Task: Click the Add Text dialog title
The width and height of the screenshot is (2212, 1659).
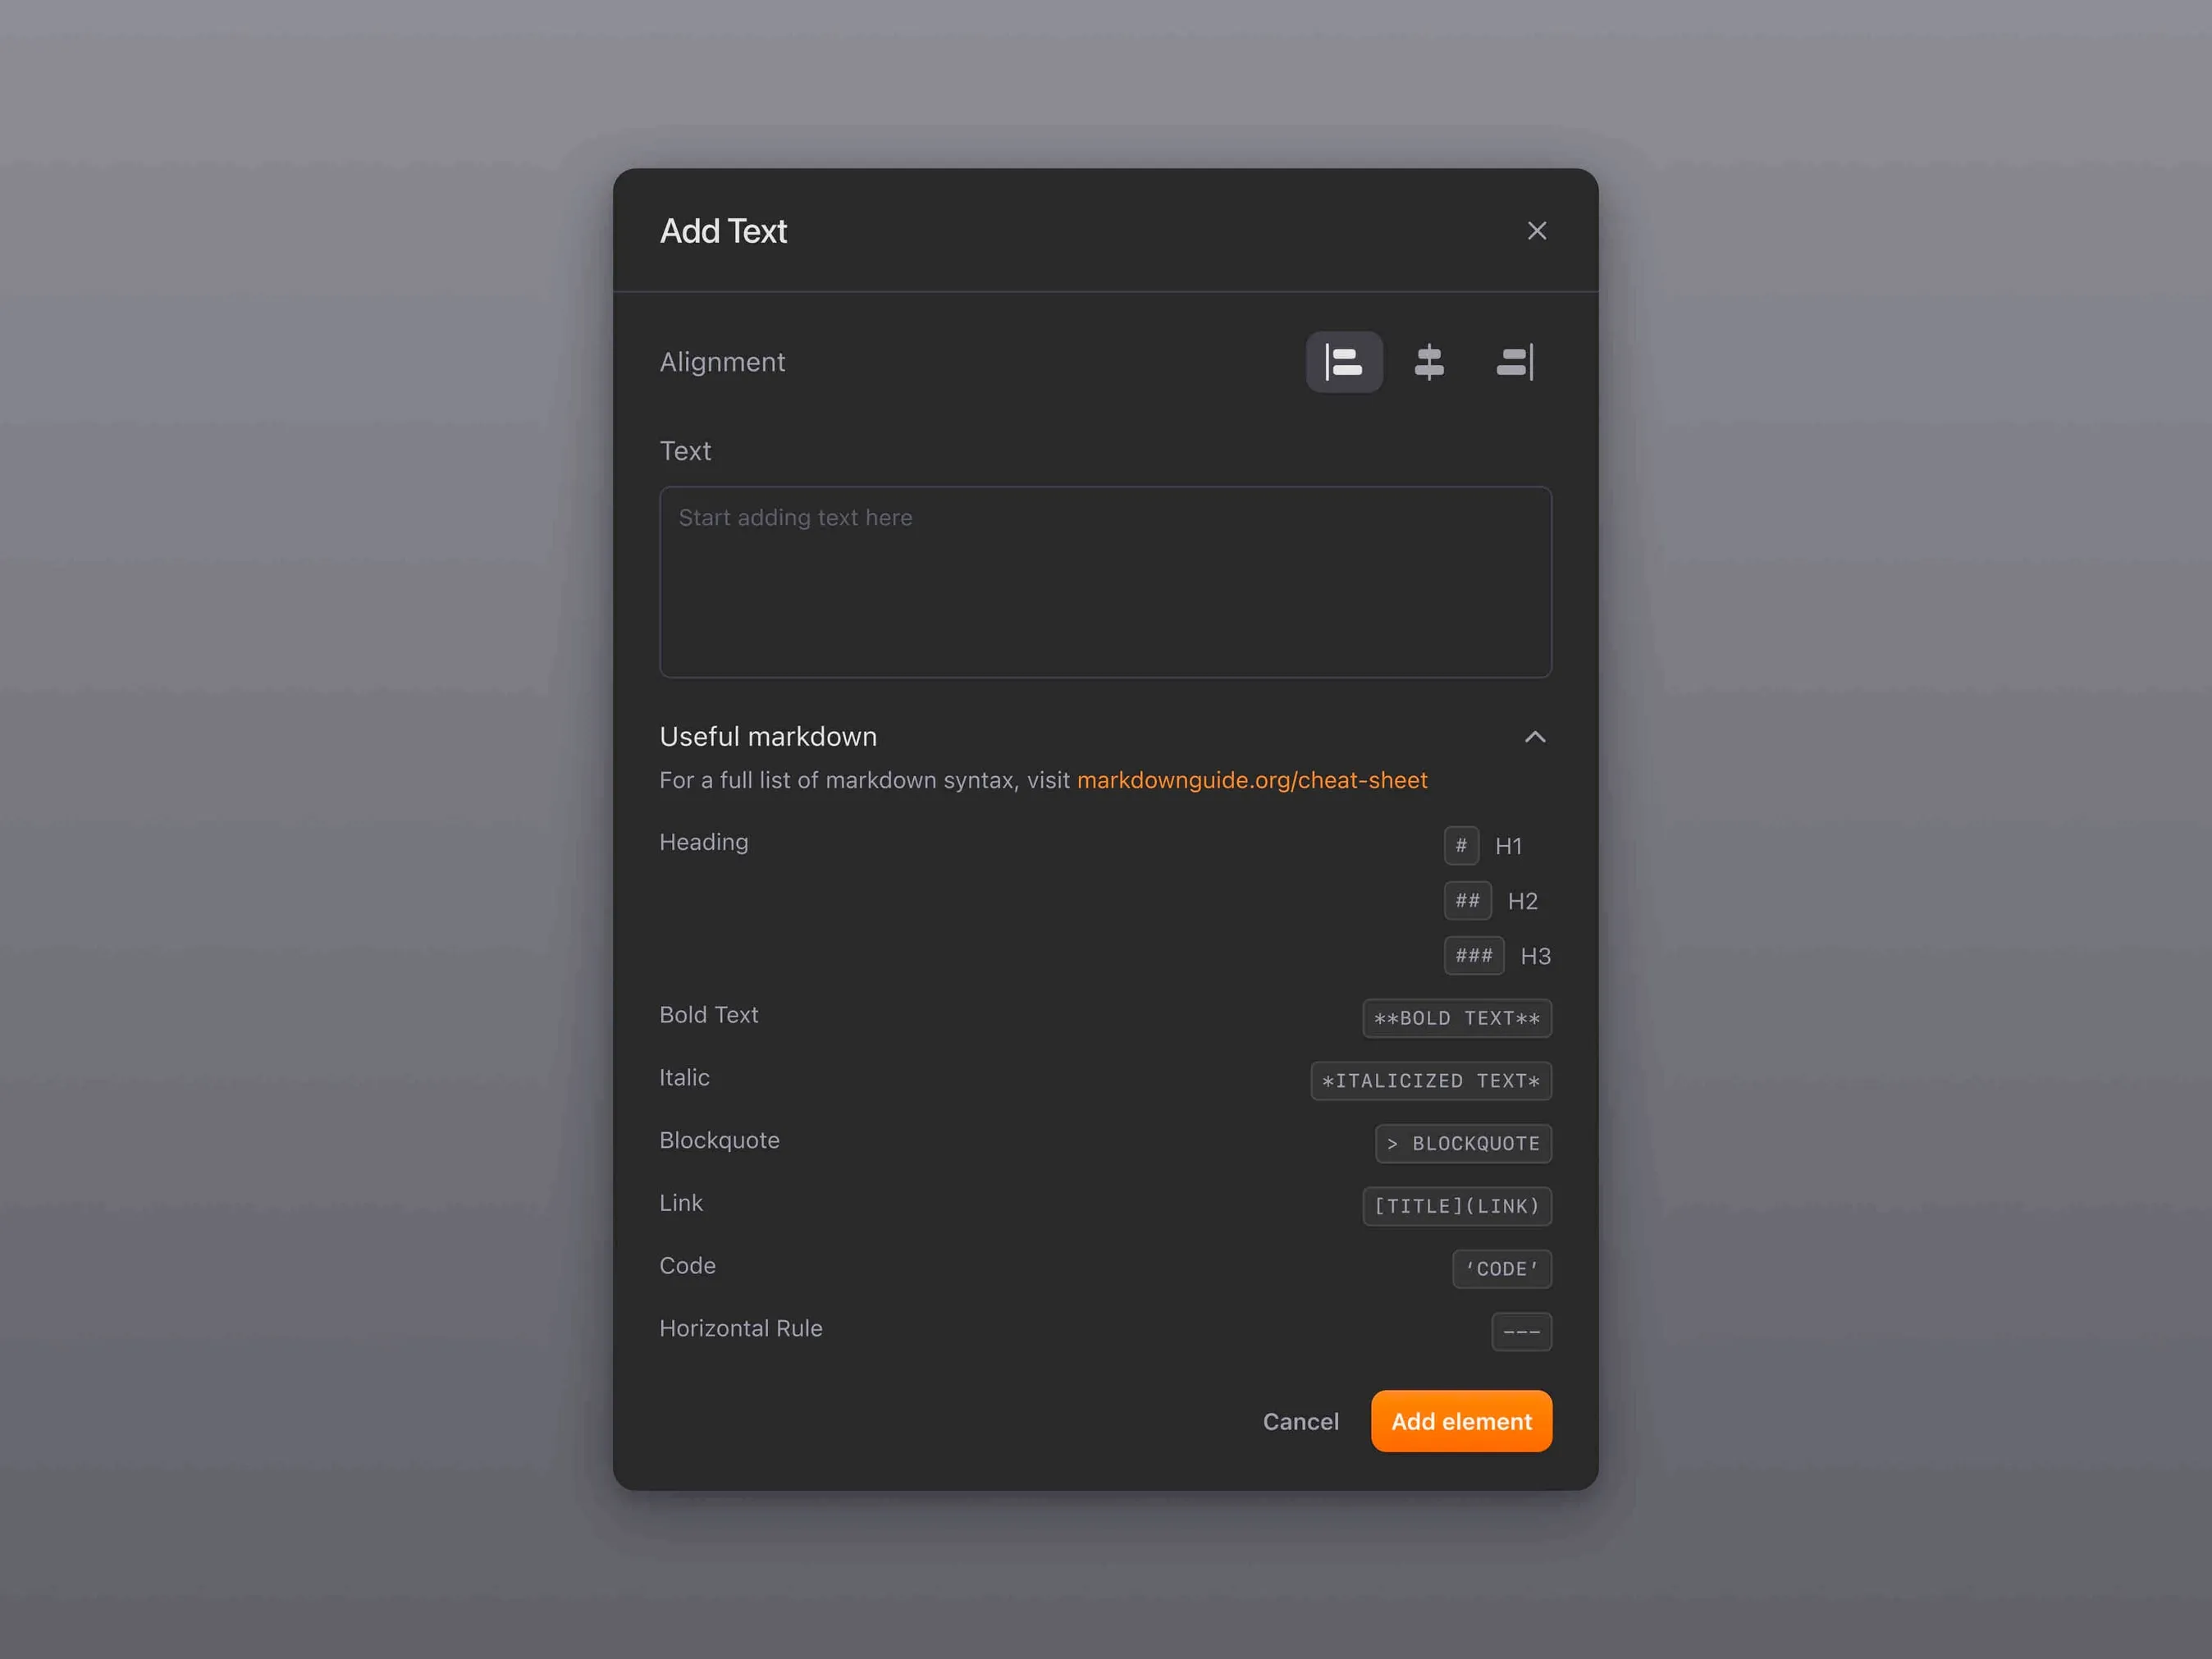Action: 723,231
